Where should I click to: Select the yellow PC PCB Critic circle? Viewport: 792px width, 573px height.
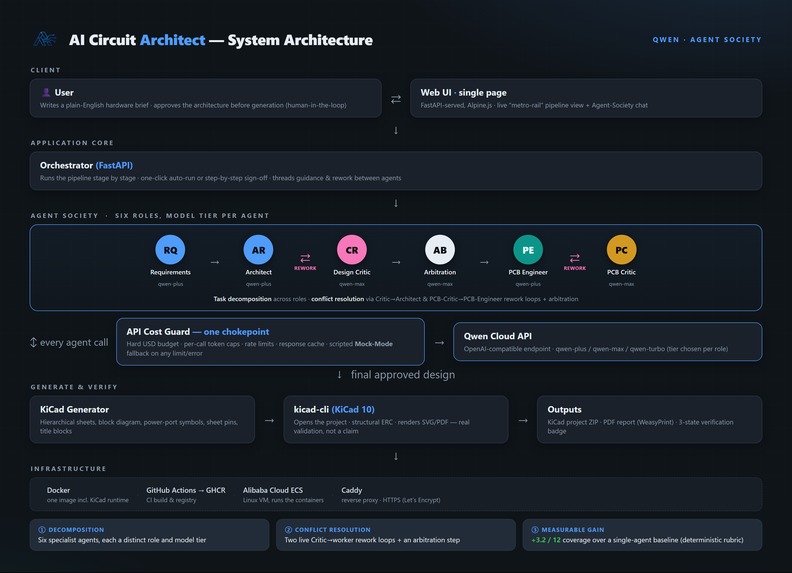tap(621, 250)
